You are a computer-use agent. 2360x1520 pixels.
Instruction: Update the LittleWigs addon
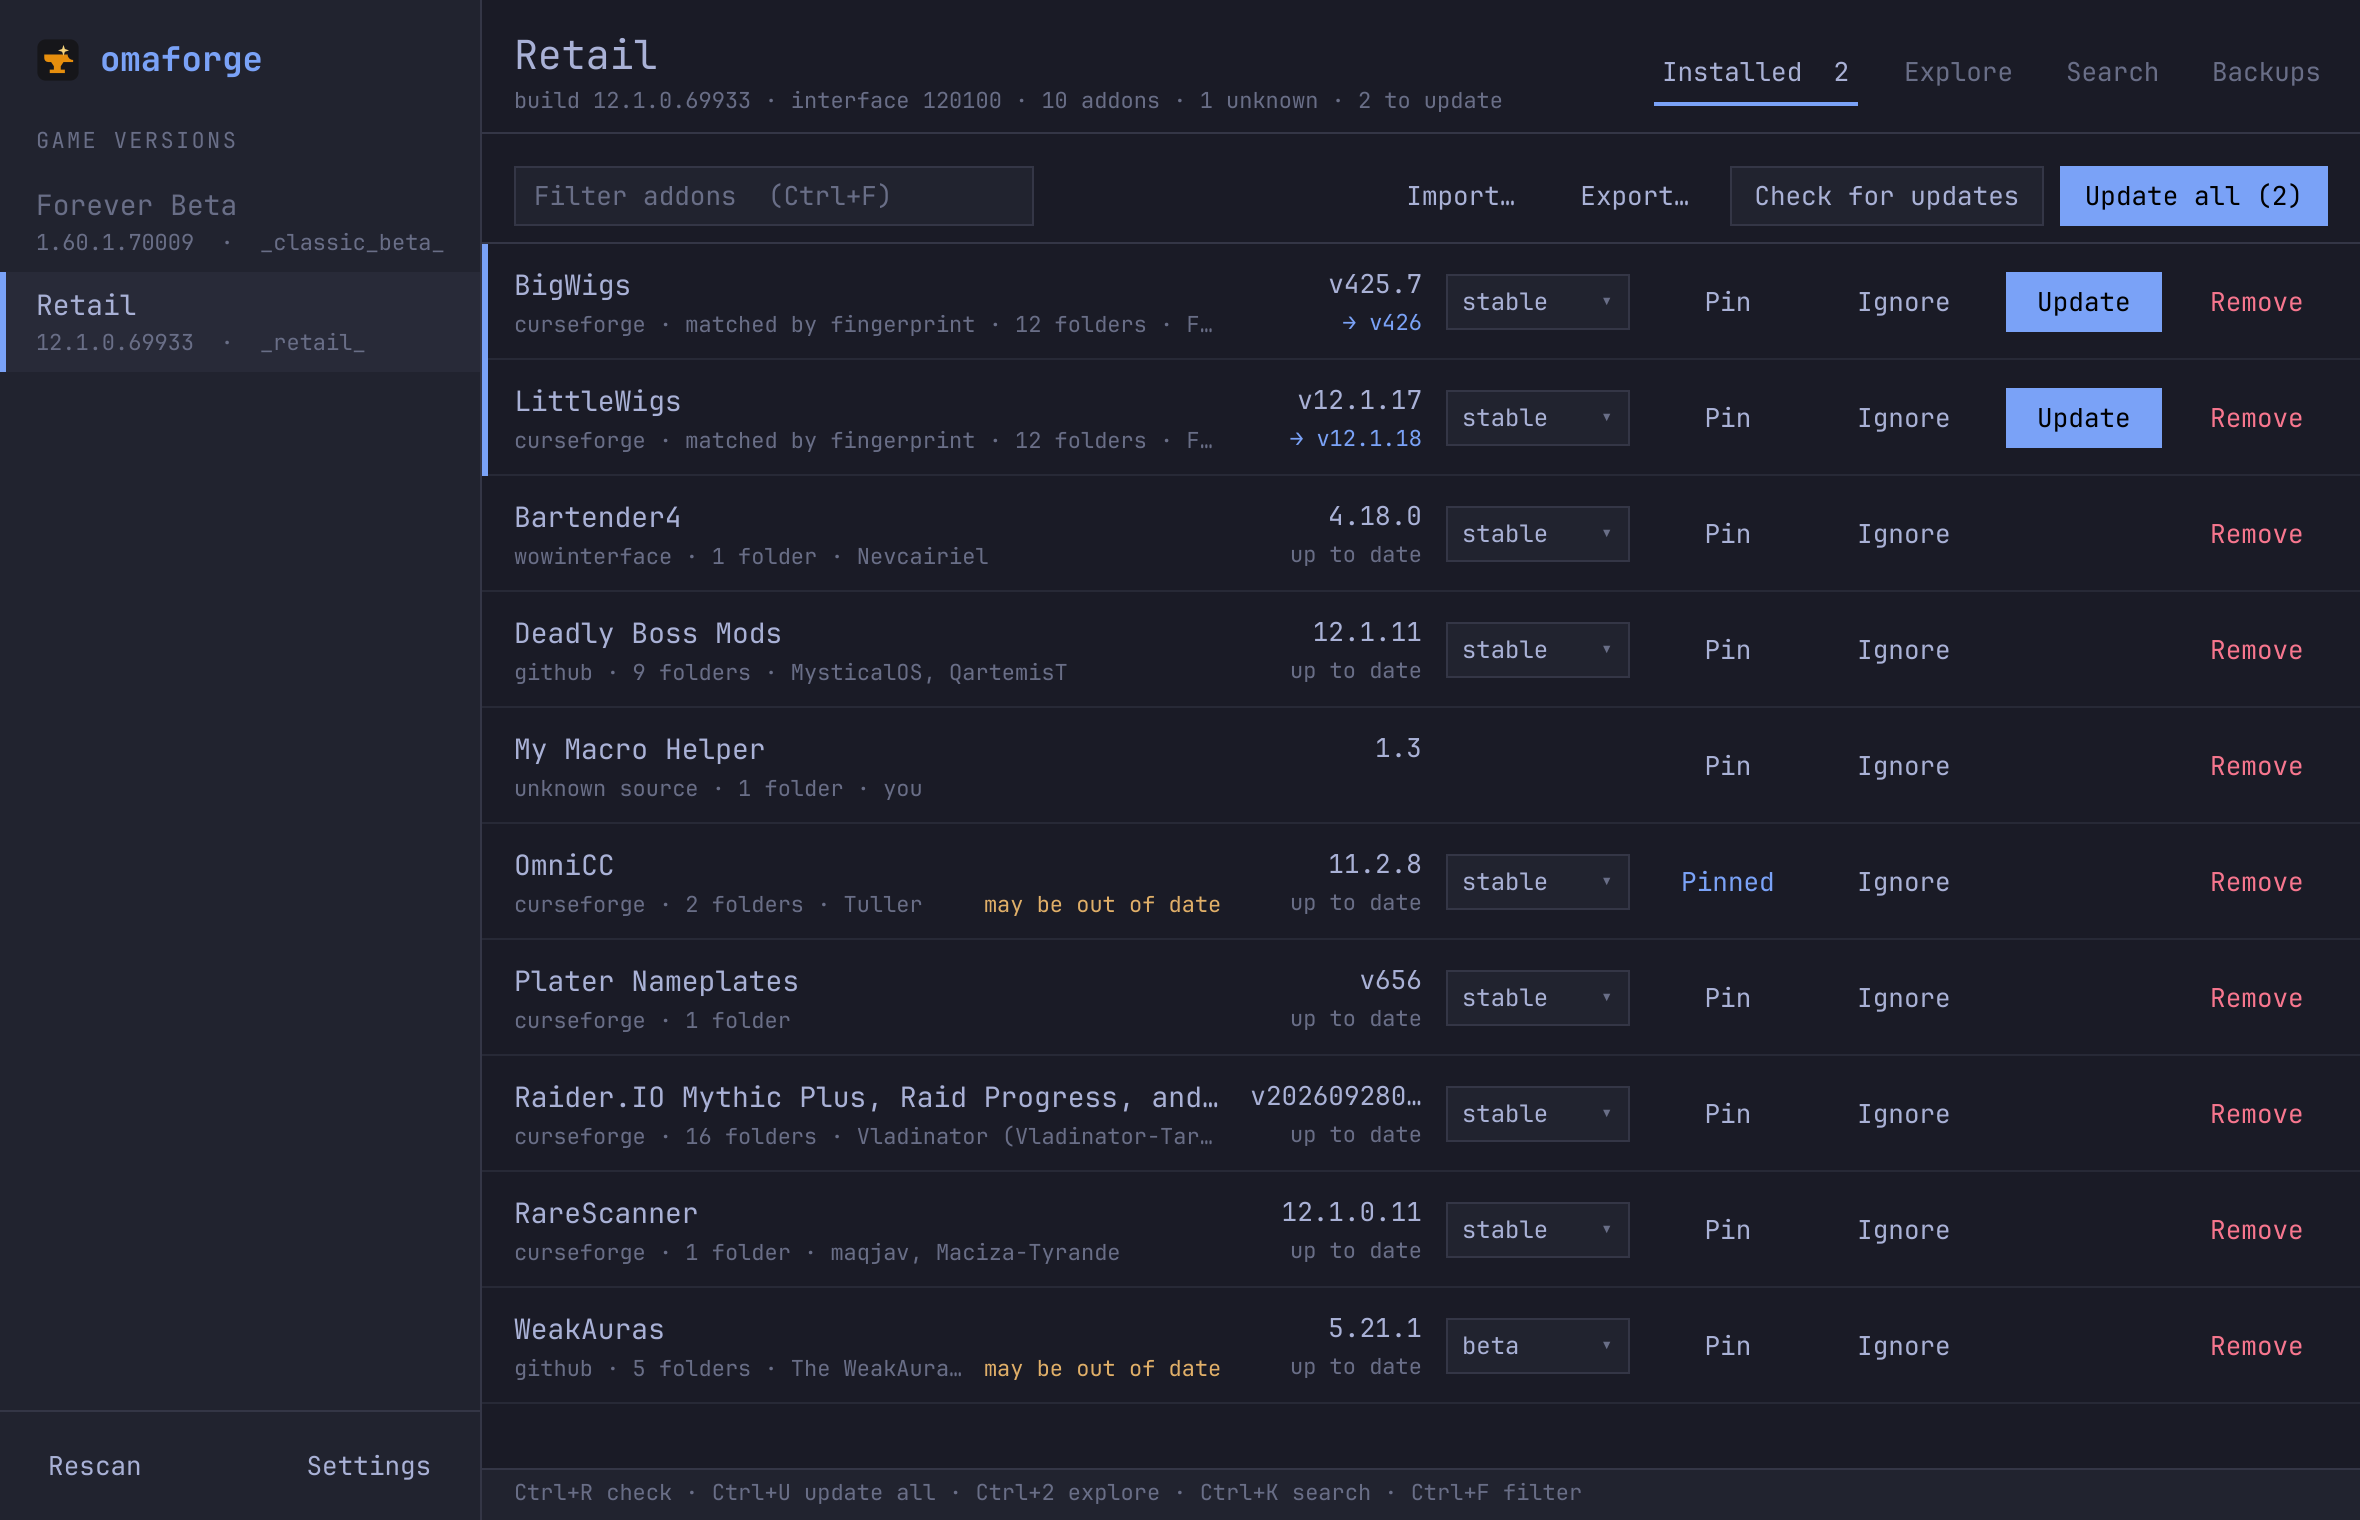click(x=2083, y=418)
